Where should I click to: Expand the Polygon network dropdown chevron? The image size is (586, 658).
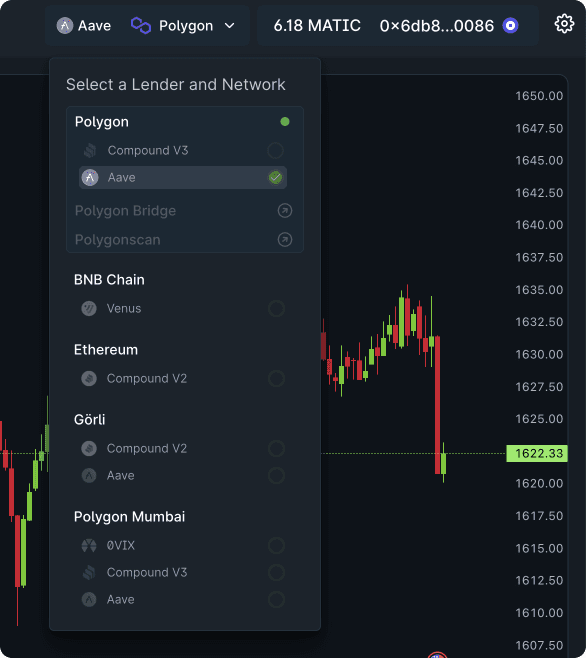pos(229,26)
